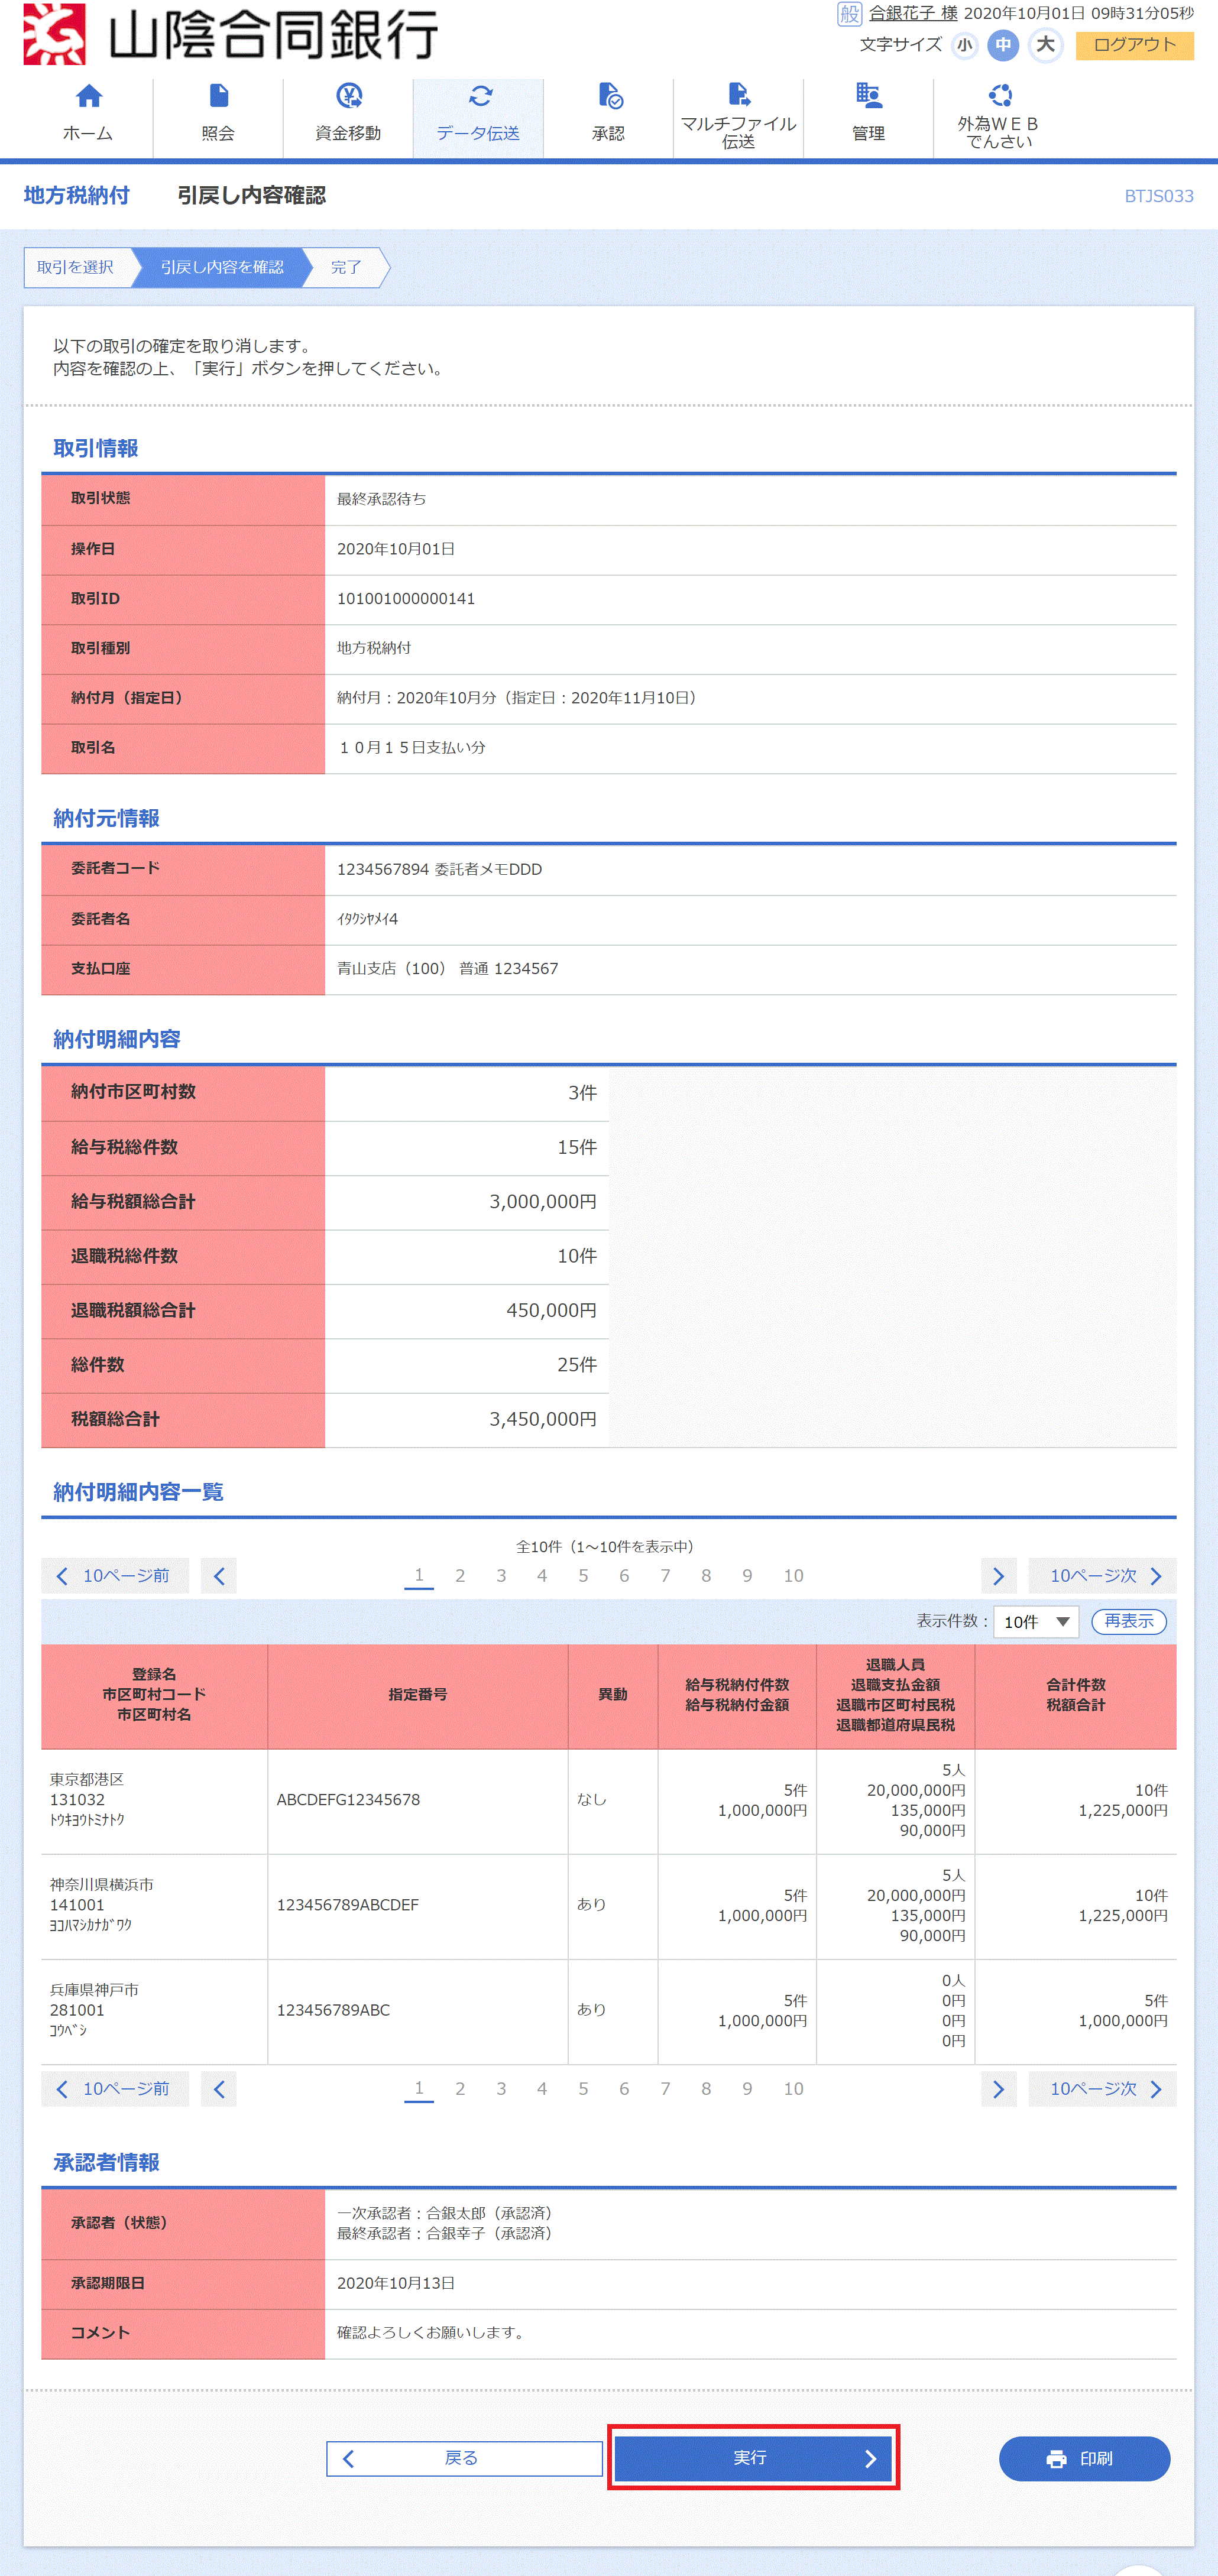Jump 10 pages forward in top pager

click(x=1102, y=1576)
